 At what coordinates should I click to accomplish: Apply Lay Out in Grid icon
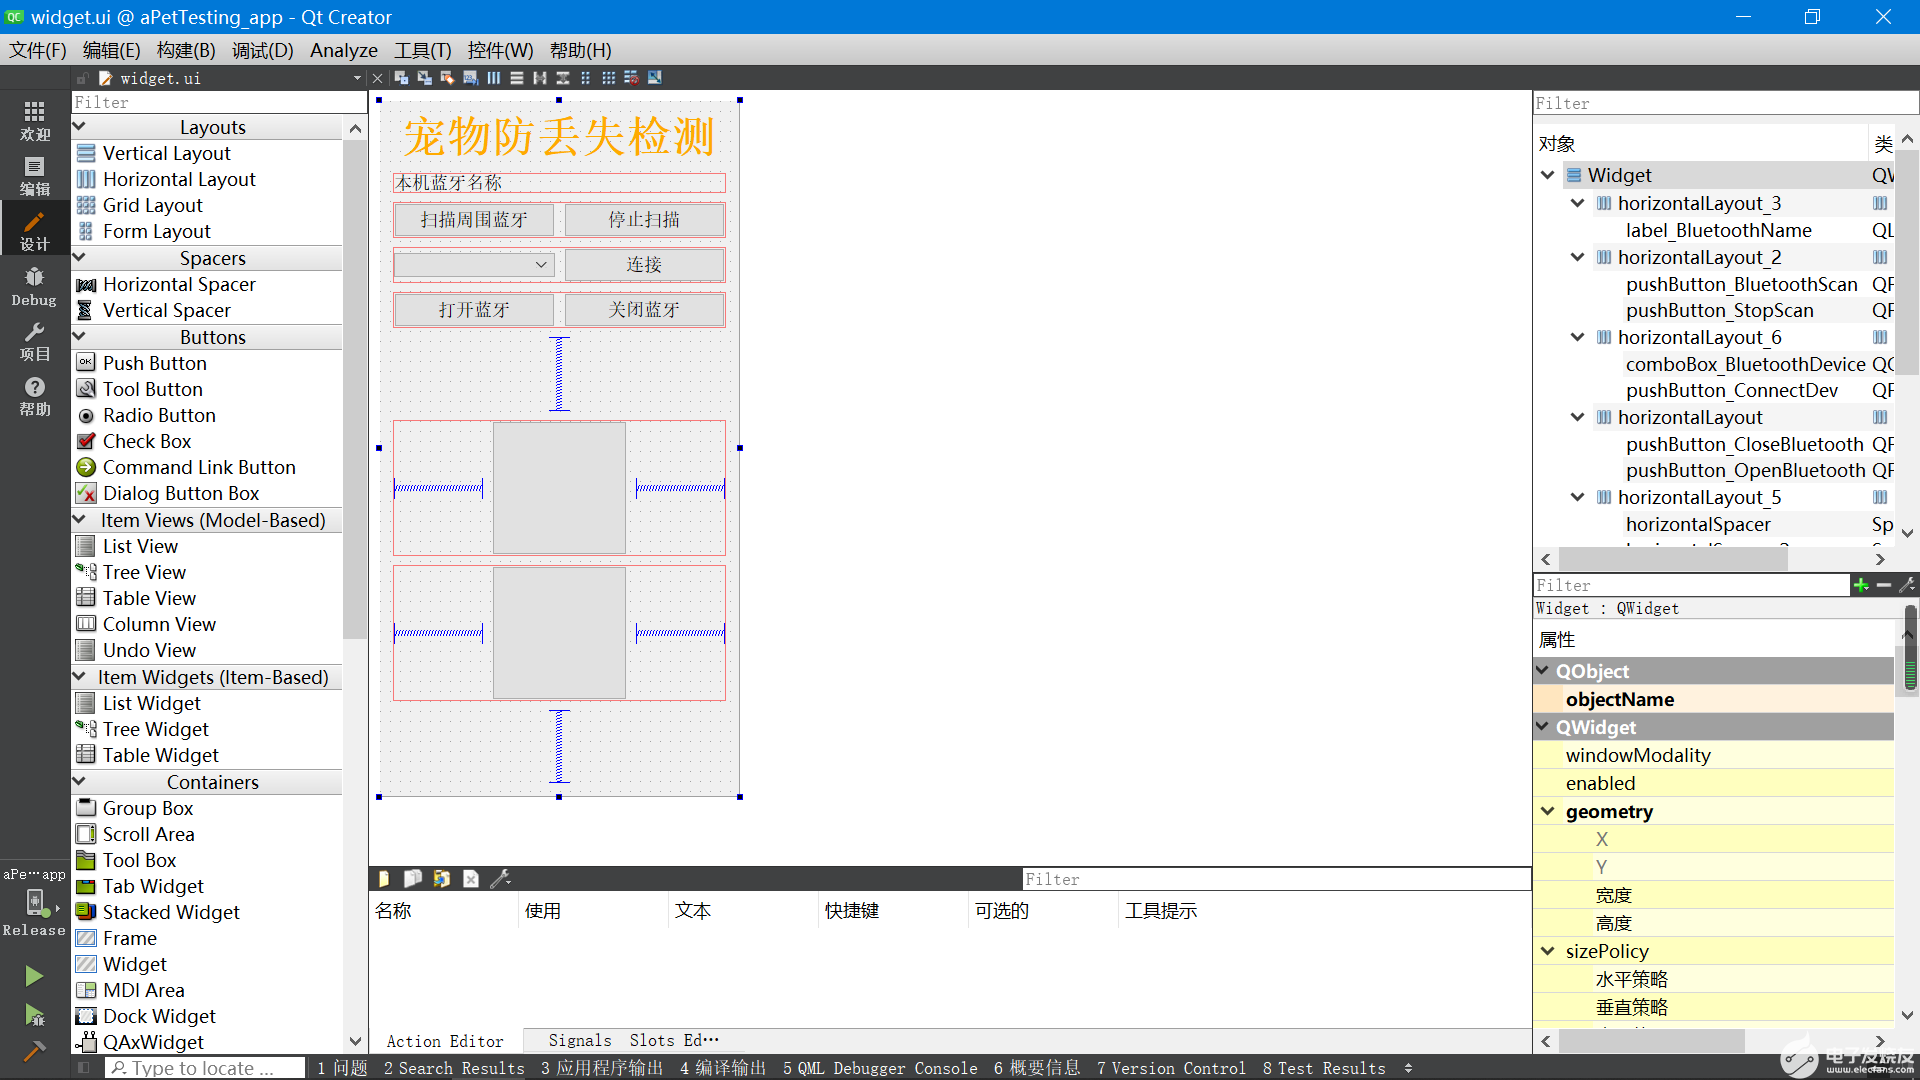[x=608, y=77]
